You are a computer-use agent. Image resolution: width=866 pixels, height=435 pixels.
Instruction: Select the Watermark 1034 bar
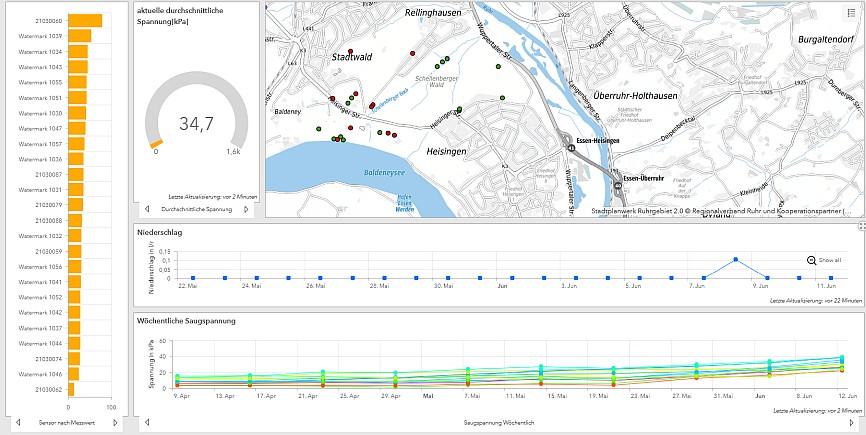click(78, 51)
